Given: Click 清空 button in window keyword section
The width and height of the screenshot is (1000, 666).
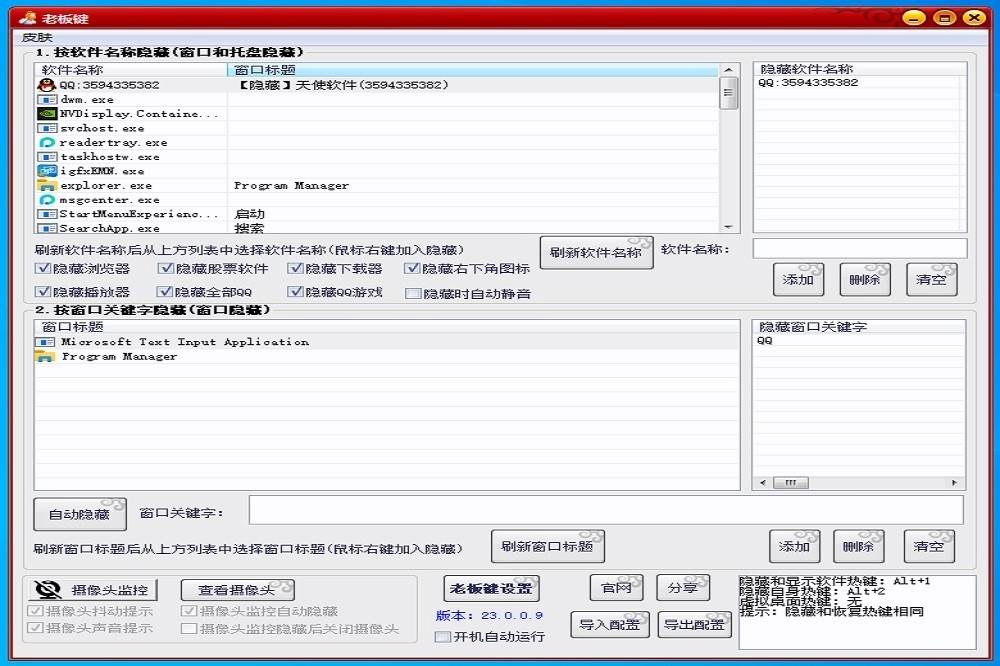Looking at the screenshot, I should click(929, 547).
